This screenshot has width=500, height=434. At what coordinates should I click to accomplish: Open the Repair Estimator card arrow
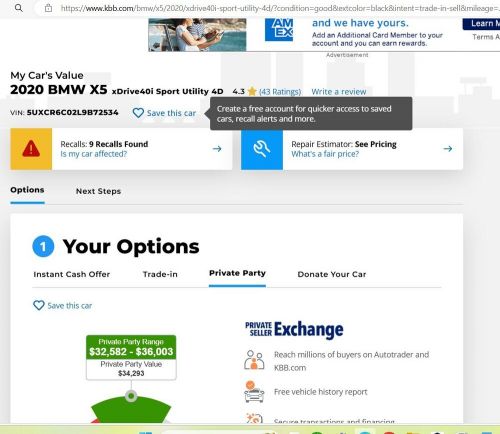(448, 149)
